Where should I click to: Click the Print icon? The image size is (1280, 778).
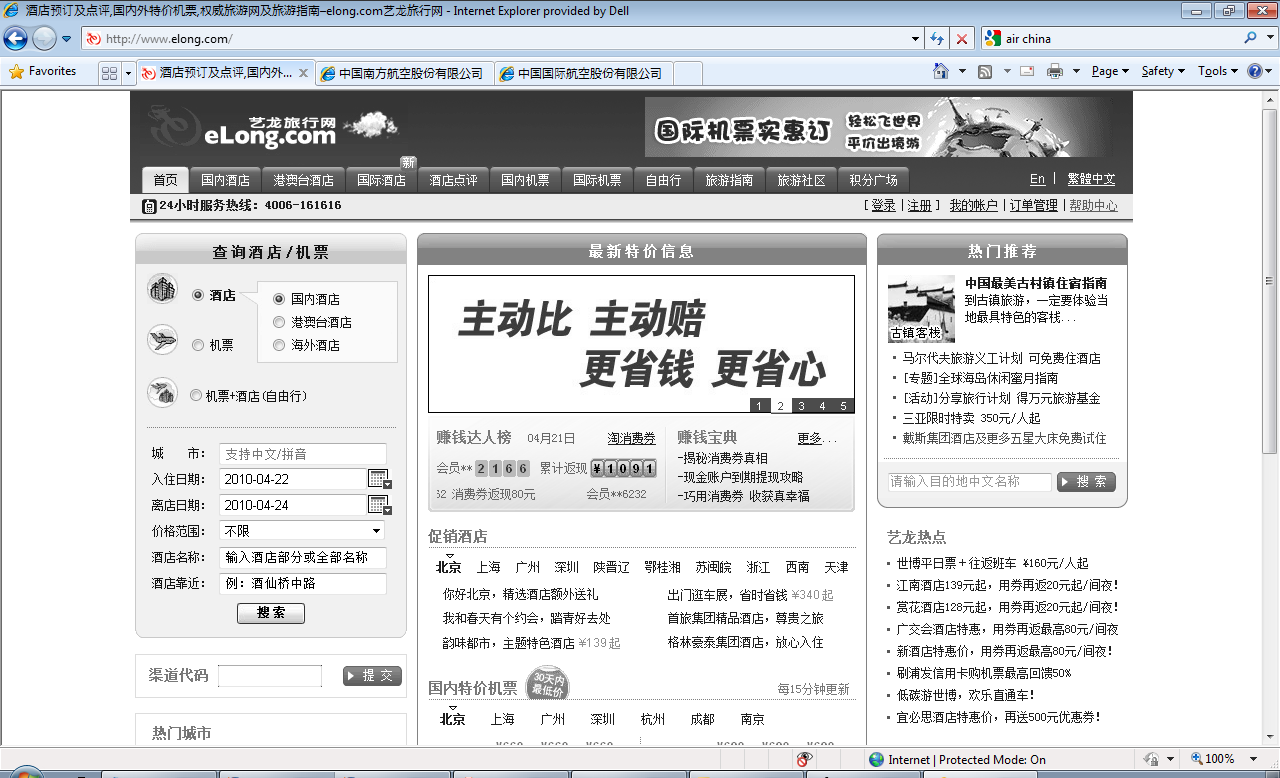point(1054,71)
